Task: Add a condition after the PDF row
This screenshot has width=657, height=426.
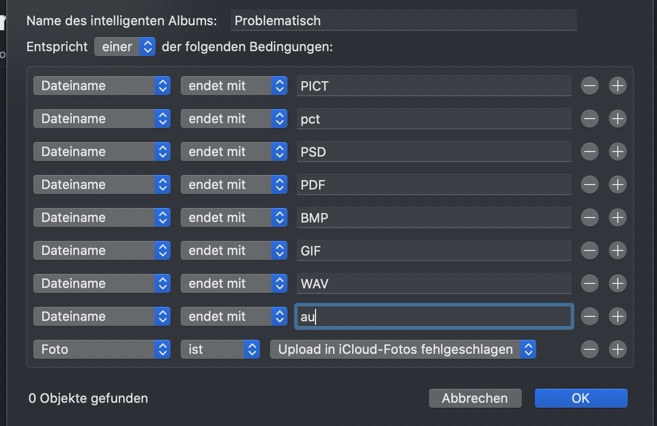Action: pos(618,185)
